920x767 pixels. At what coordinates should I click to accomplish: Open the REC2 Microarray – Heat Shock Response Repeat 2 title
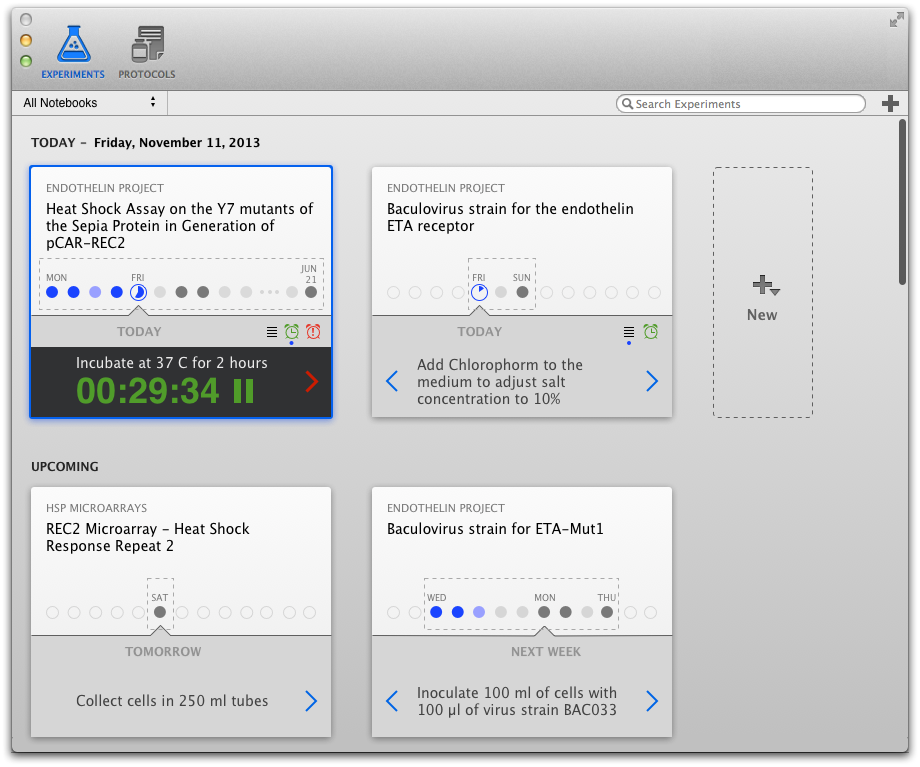(148, 538)
